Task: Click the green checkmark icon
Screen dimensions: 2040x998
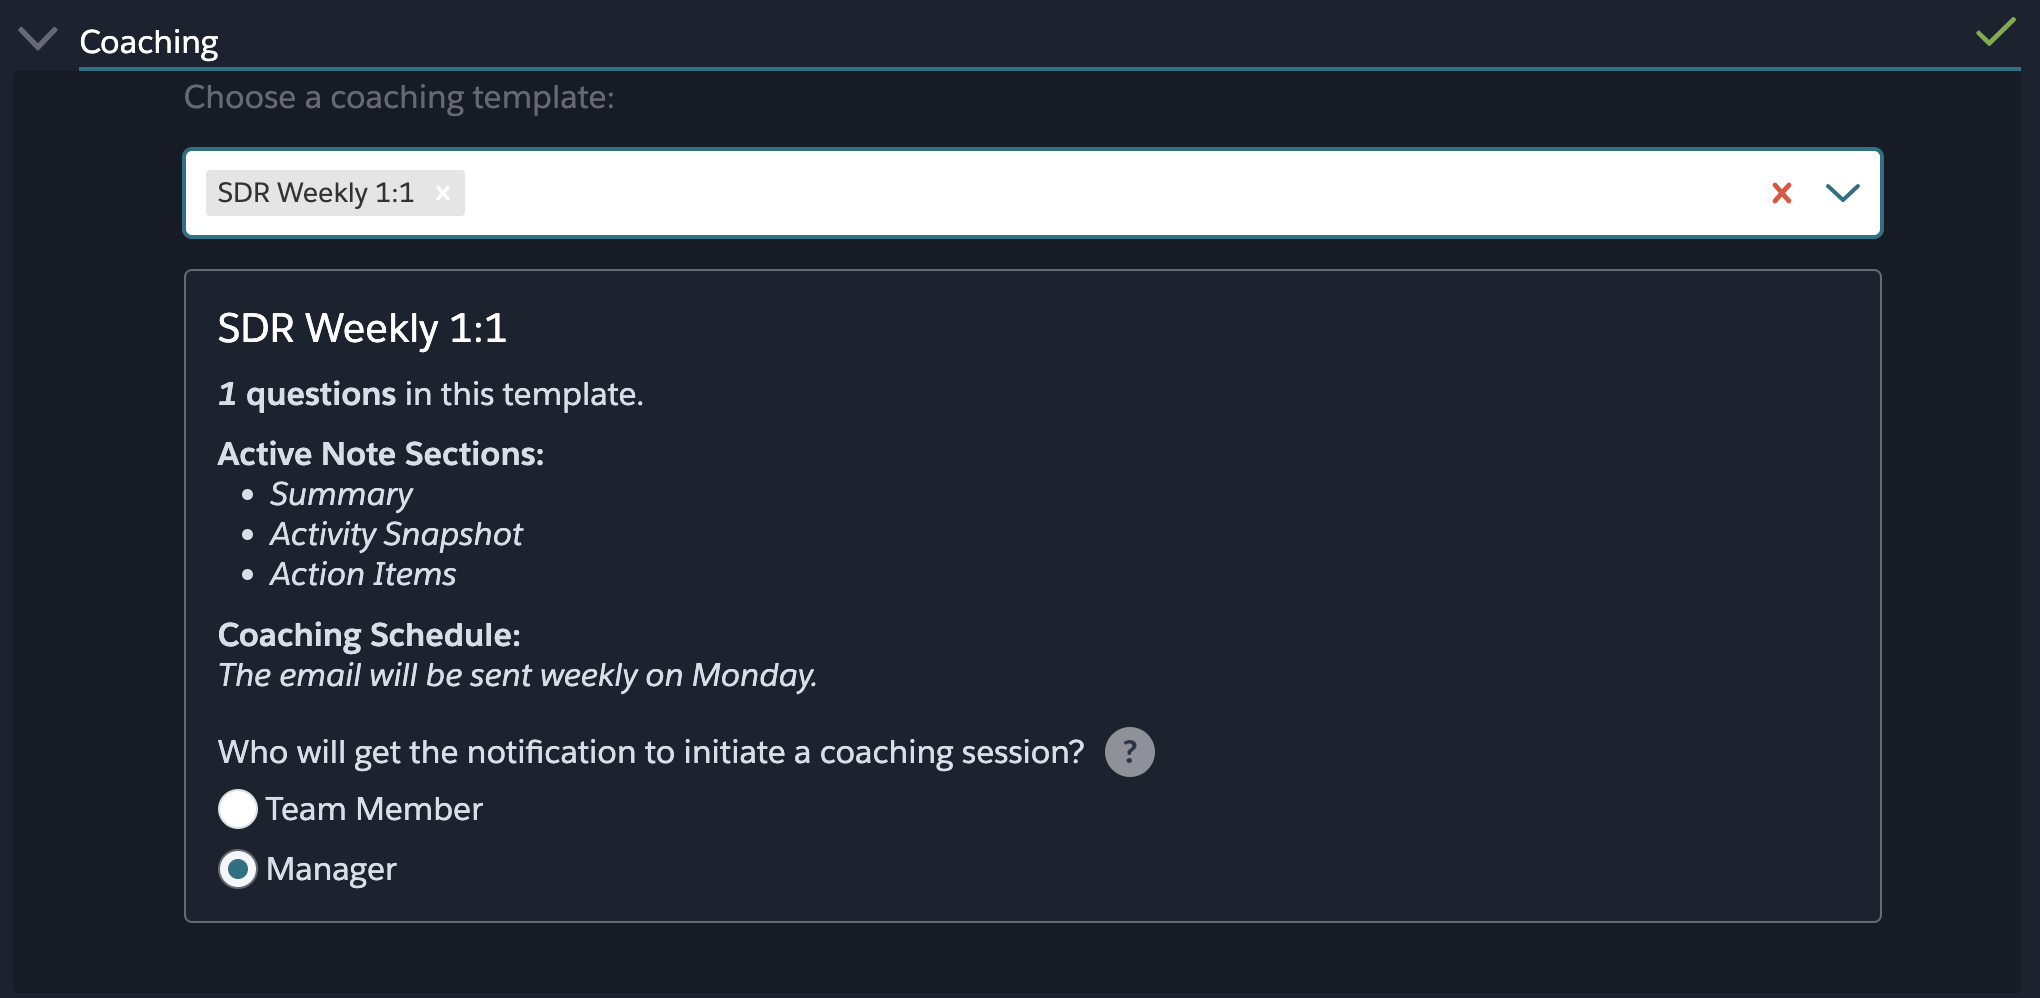Action: coord(1995,32)
